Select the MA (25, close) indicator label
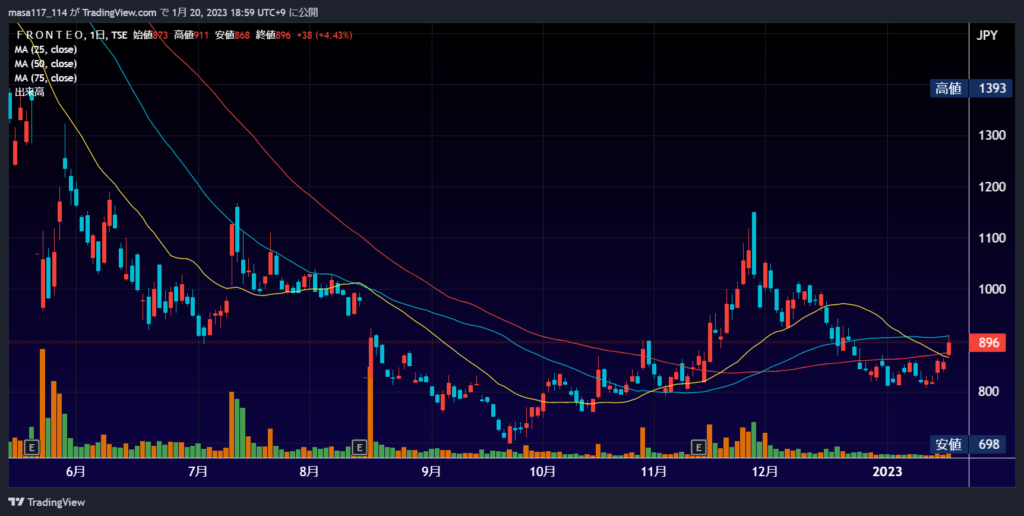 point(46,50)
